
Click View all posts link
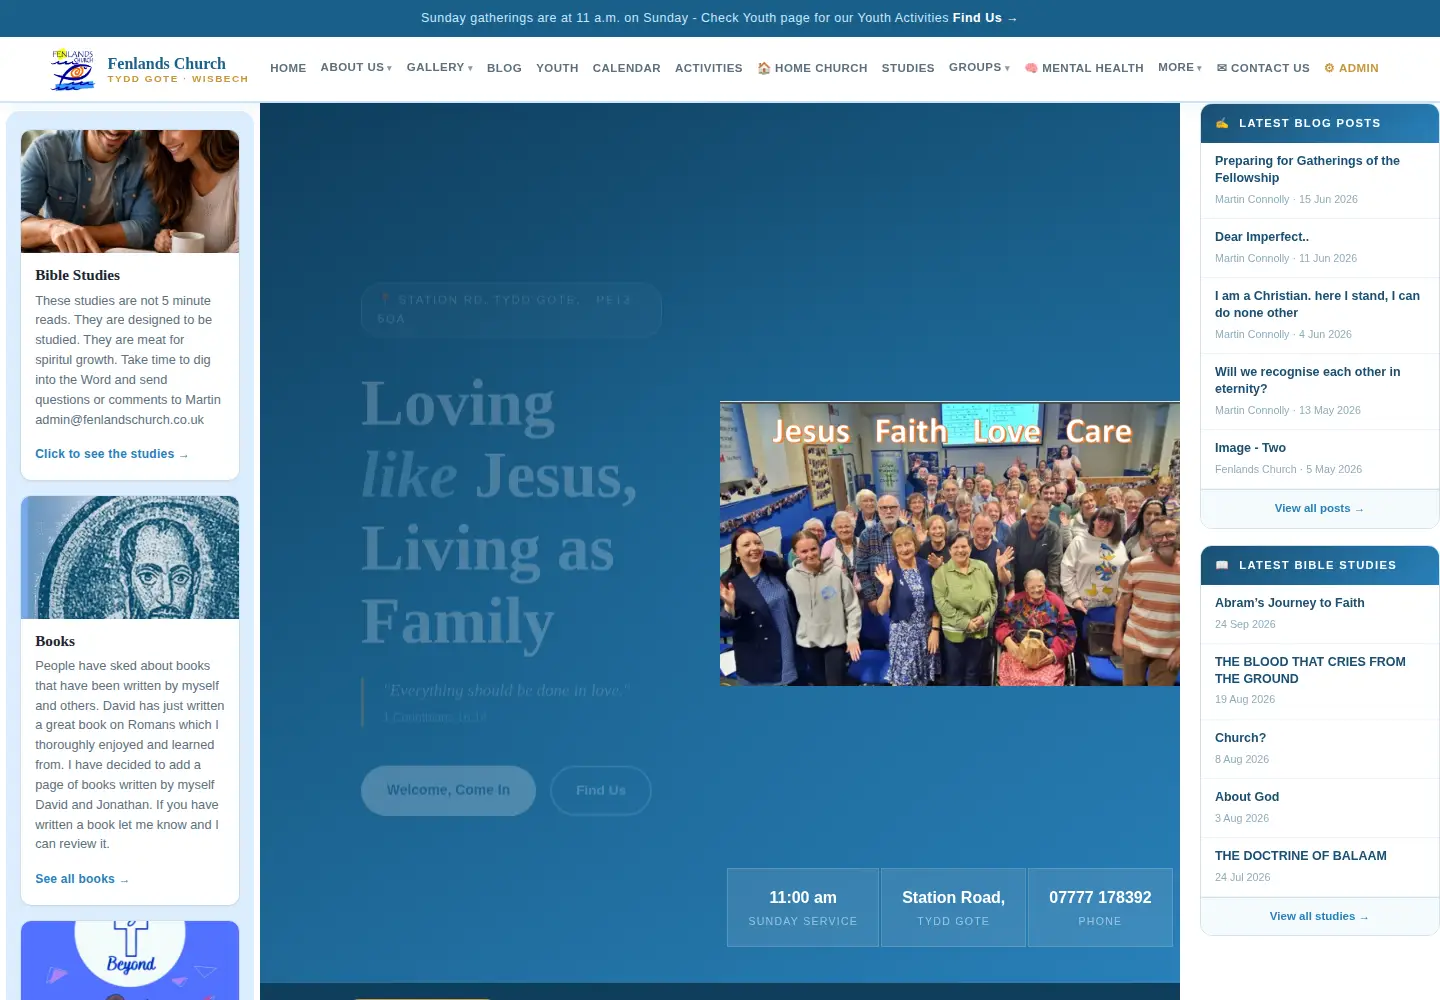[1319, 508]
